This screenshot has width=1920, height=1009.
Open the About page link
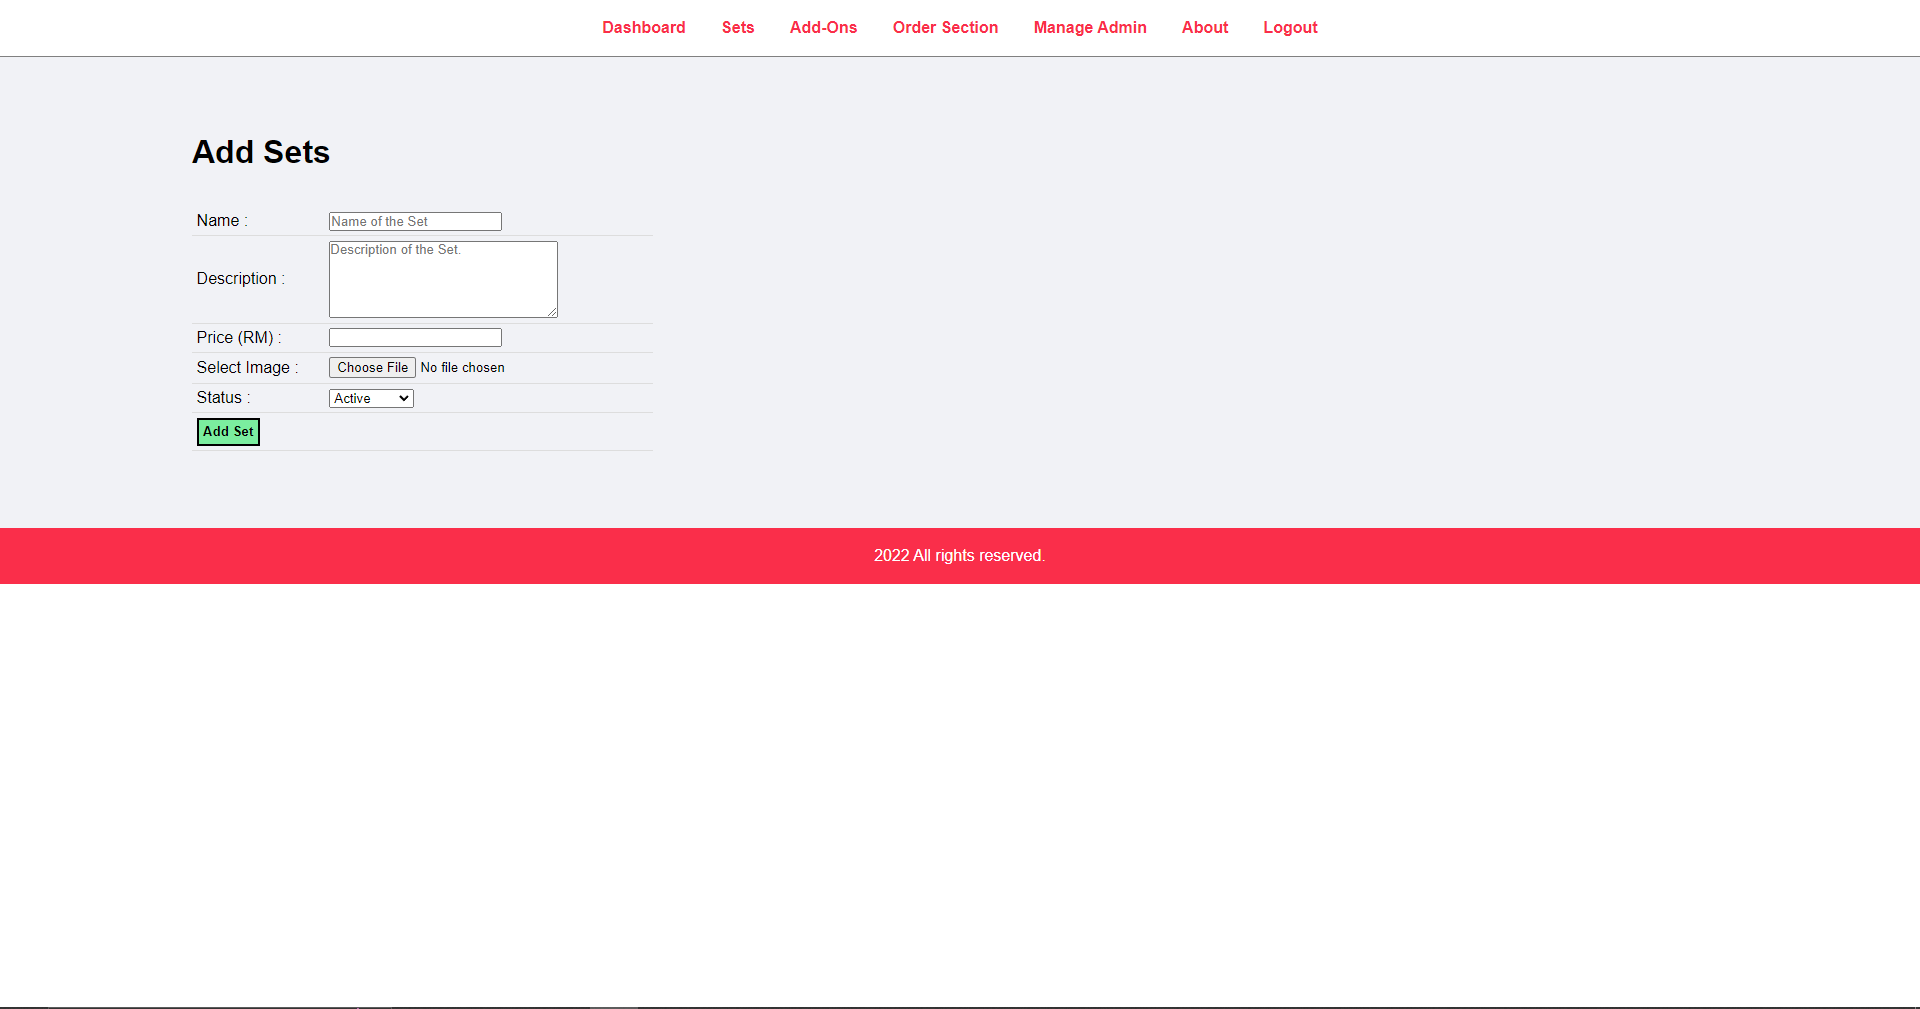click(1205, 28)
